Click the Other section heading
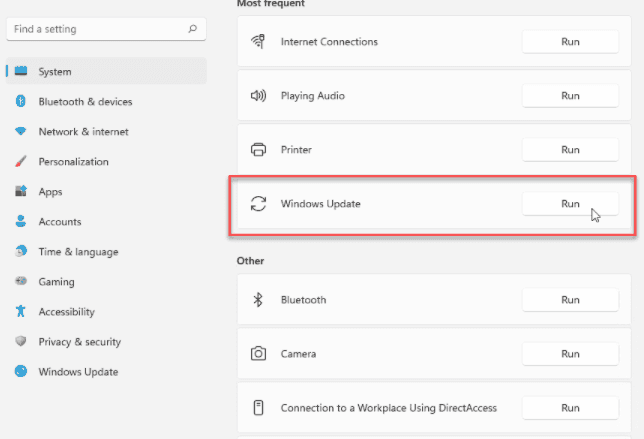The height and width of the screenshot is (439, 644). pyautogui.click(x=250, y=261)
